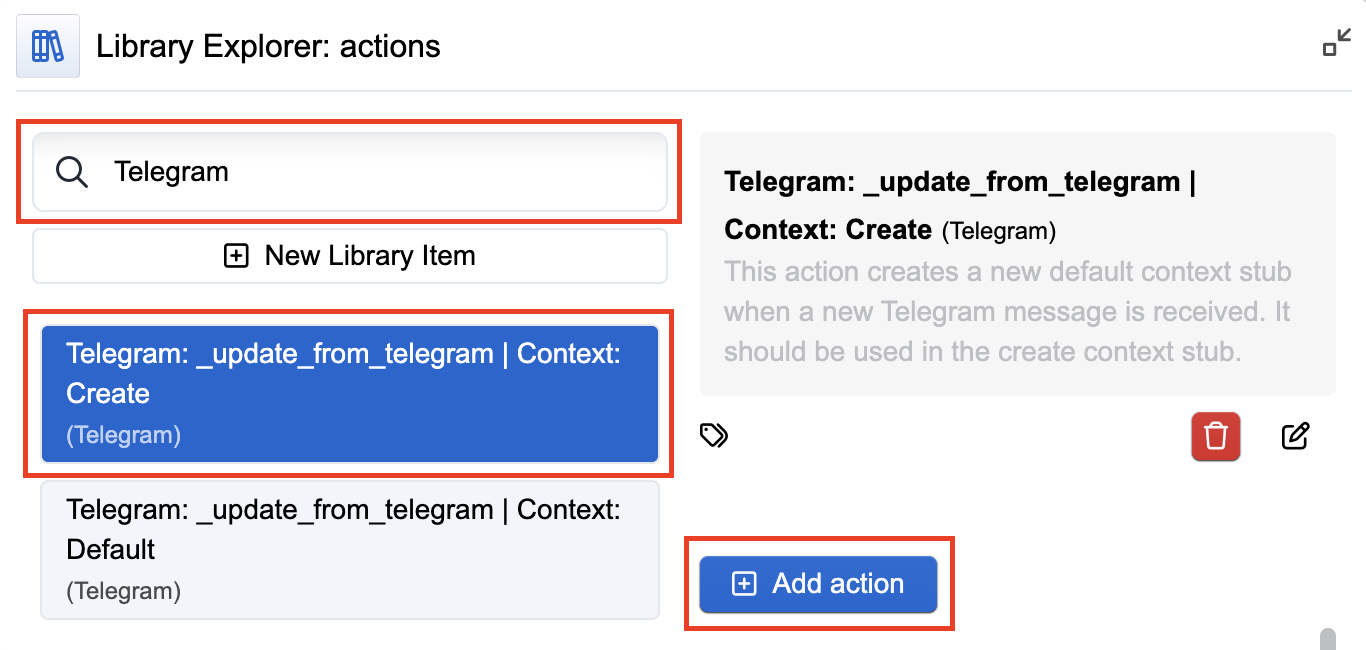Delete the item with the red trash button
This screenshot has height=650, width=1366.
click(x=1216, y=437)
